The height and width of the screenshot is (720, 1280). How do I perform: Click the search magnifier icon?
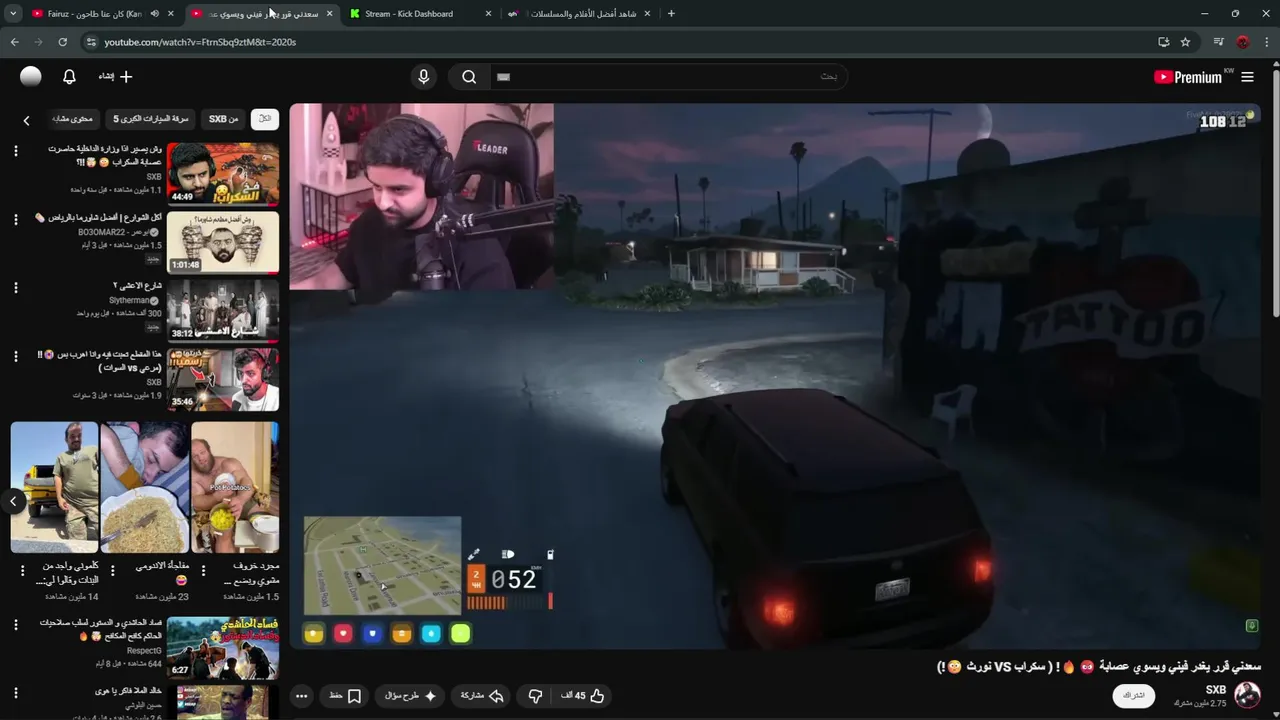click(x=469, y=77)
